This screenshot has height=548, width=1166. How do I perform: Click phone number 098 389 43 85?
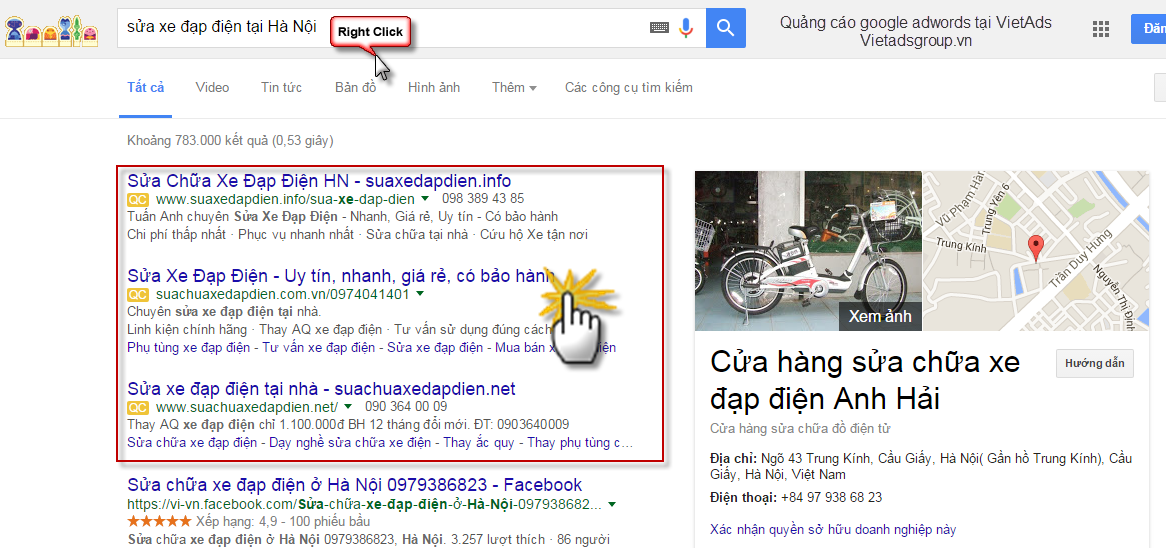tap(483, 199)
